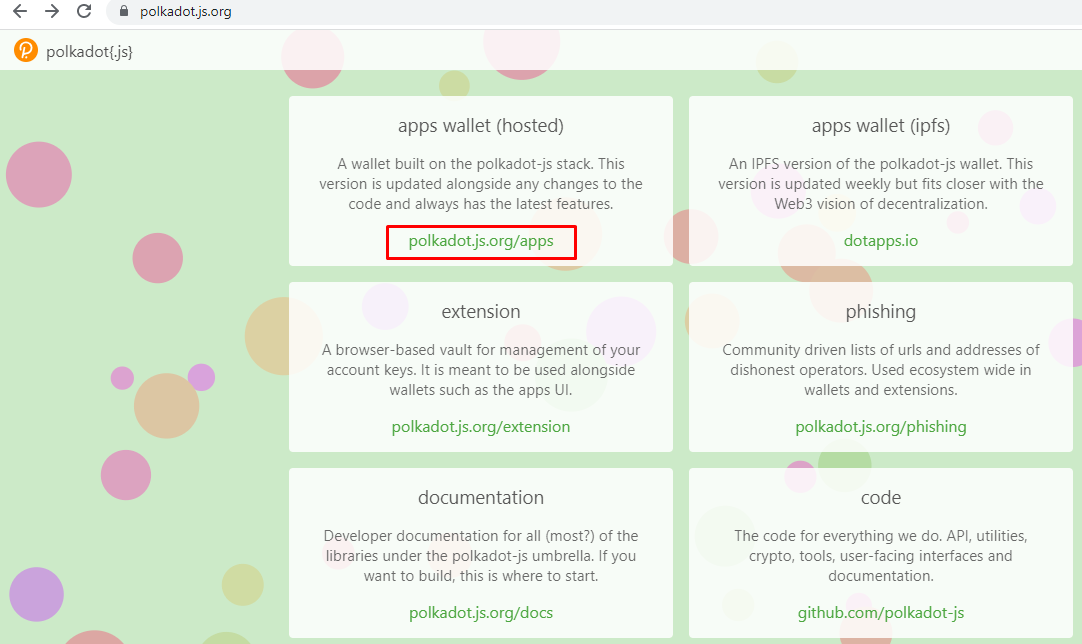
Task: Open the github.com/polkadot-js link
Action: click(881, 613)
